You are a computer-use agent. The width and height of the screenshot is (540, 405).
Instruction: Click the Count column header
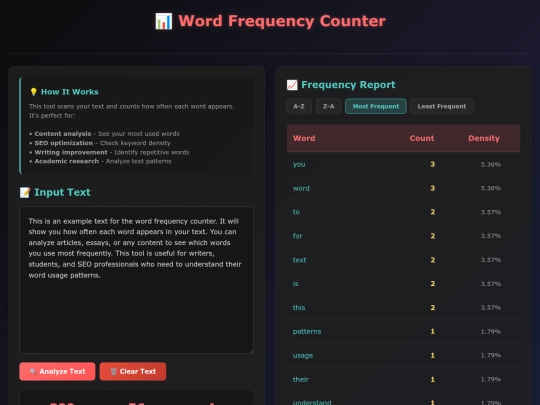(422, 138)
